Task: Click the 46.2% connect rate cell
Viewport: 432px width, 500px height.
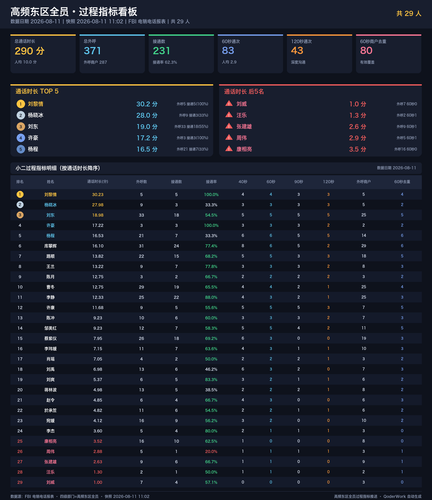Action: 211,370
